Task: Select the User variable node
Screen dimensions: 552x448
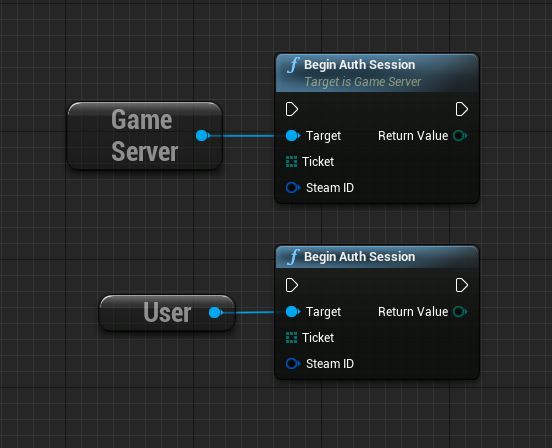Action: 167,313
